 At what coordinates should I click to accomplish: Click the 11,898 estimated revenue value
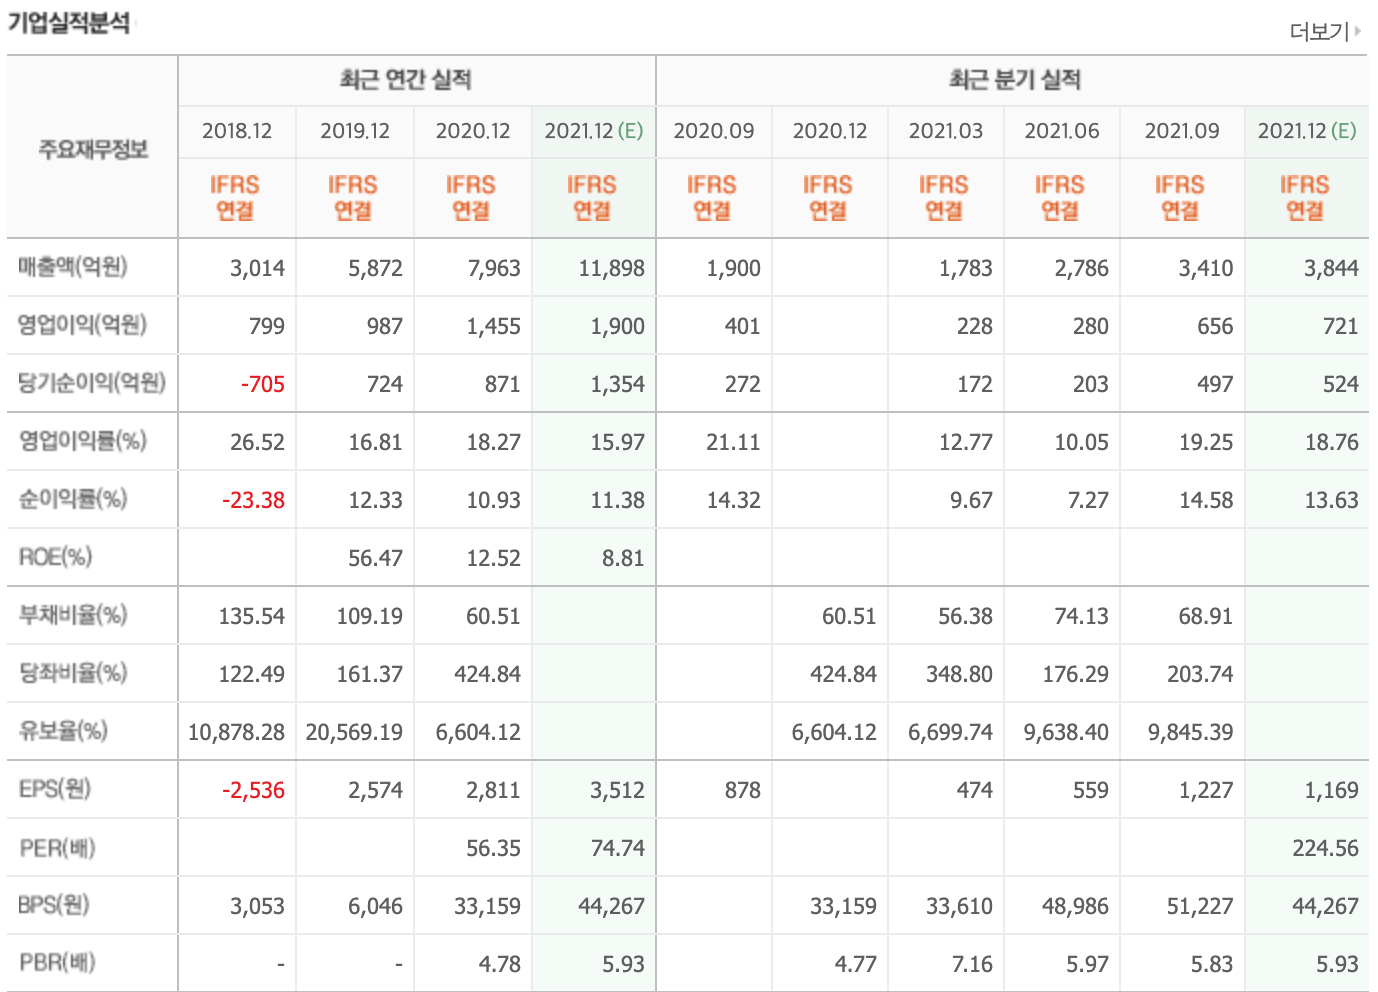(x=611, y=268)
